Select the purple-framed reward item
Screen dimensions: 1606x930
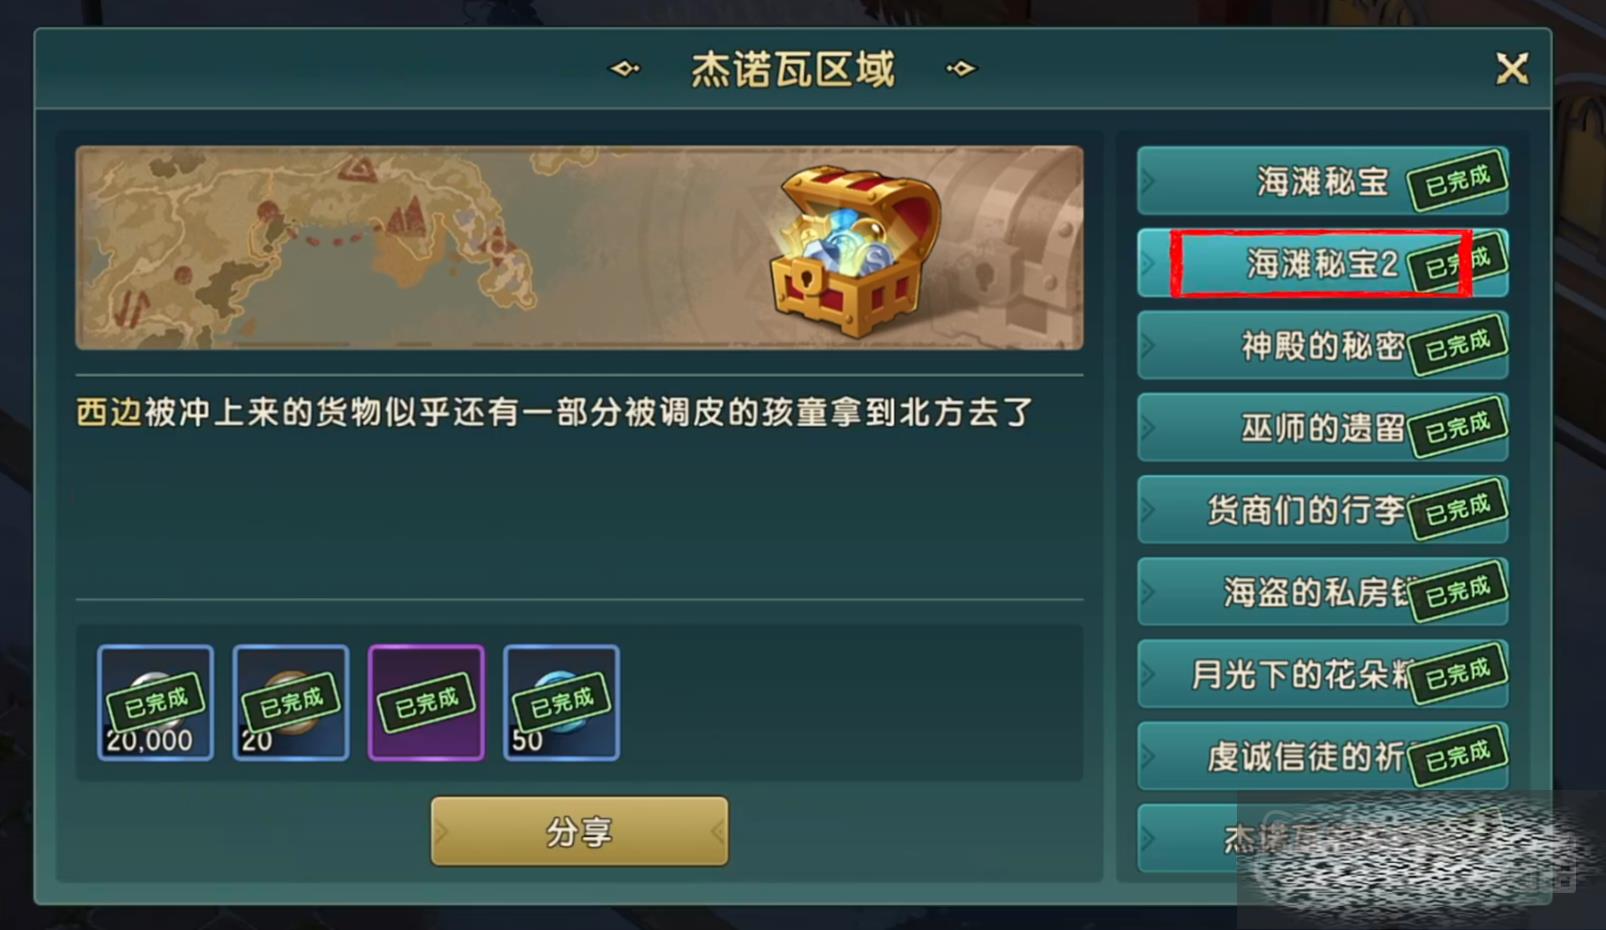pos(426,703)
